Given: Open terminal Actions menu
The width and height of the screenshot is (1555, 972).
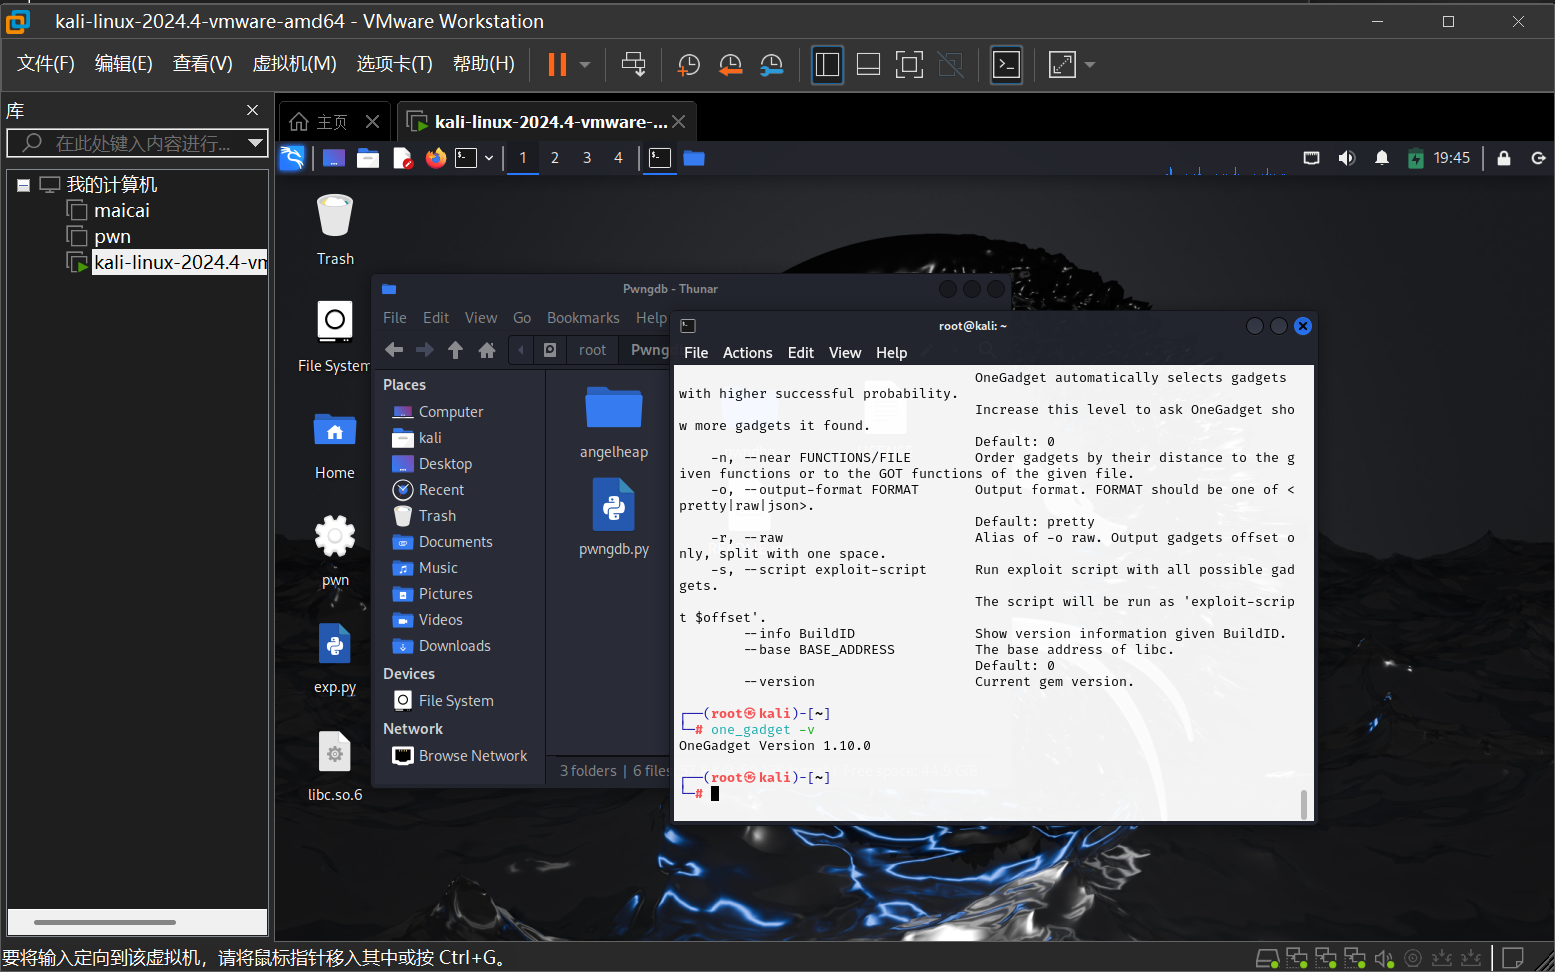Looking at the screenshot, I should click(747, 353).
